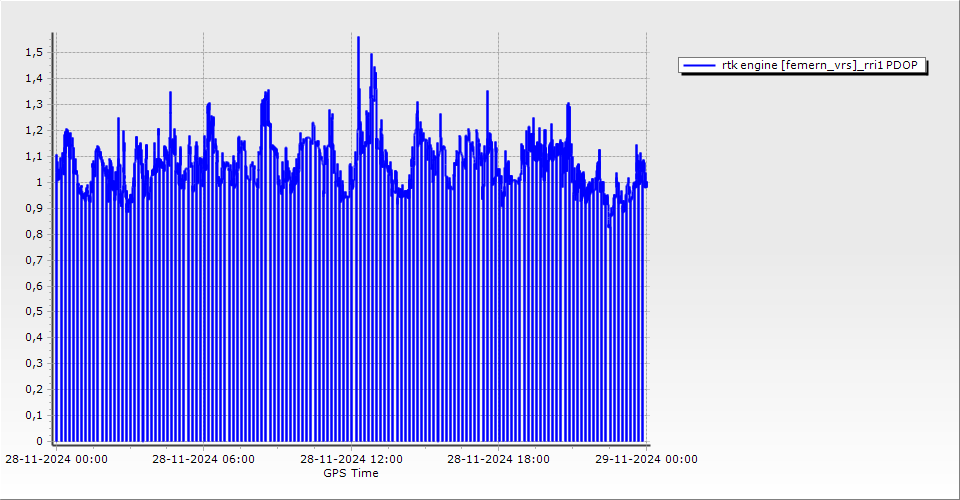Click the '0,5' y-axis tick label

point(33,312)
